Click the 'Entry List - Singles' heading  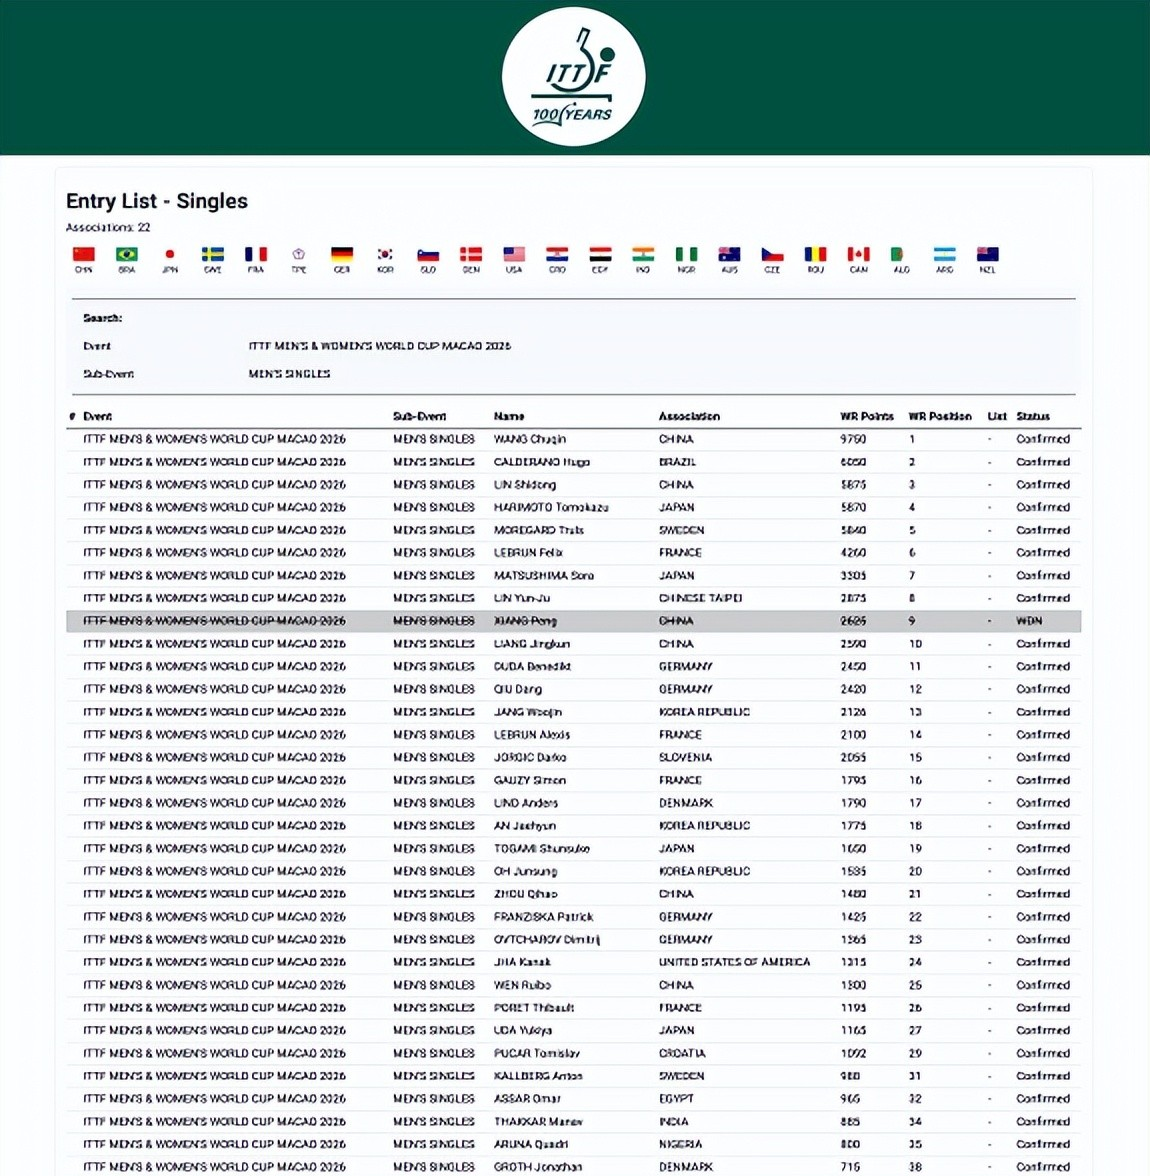pos(157,201)
